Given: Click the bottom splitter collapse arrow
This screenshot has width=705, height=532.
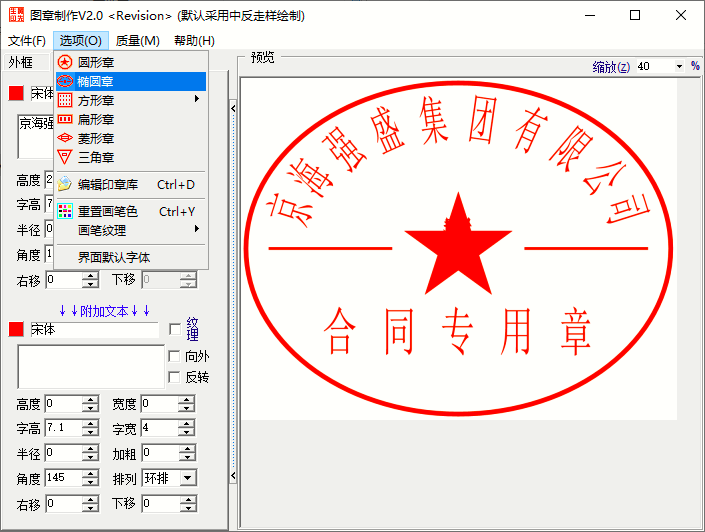Looking at the screenshot, I should tap(233, 475).
